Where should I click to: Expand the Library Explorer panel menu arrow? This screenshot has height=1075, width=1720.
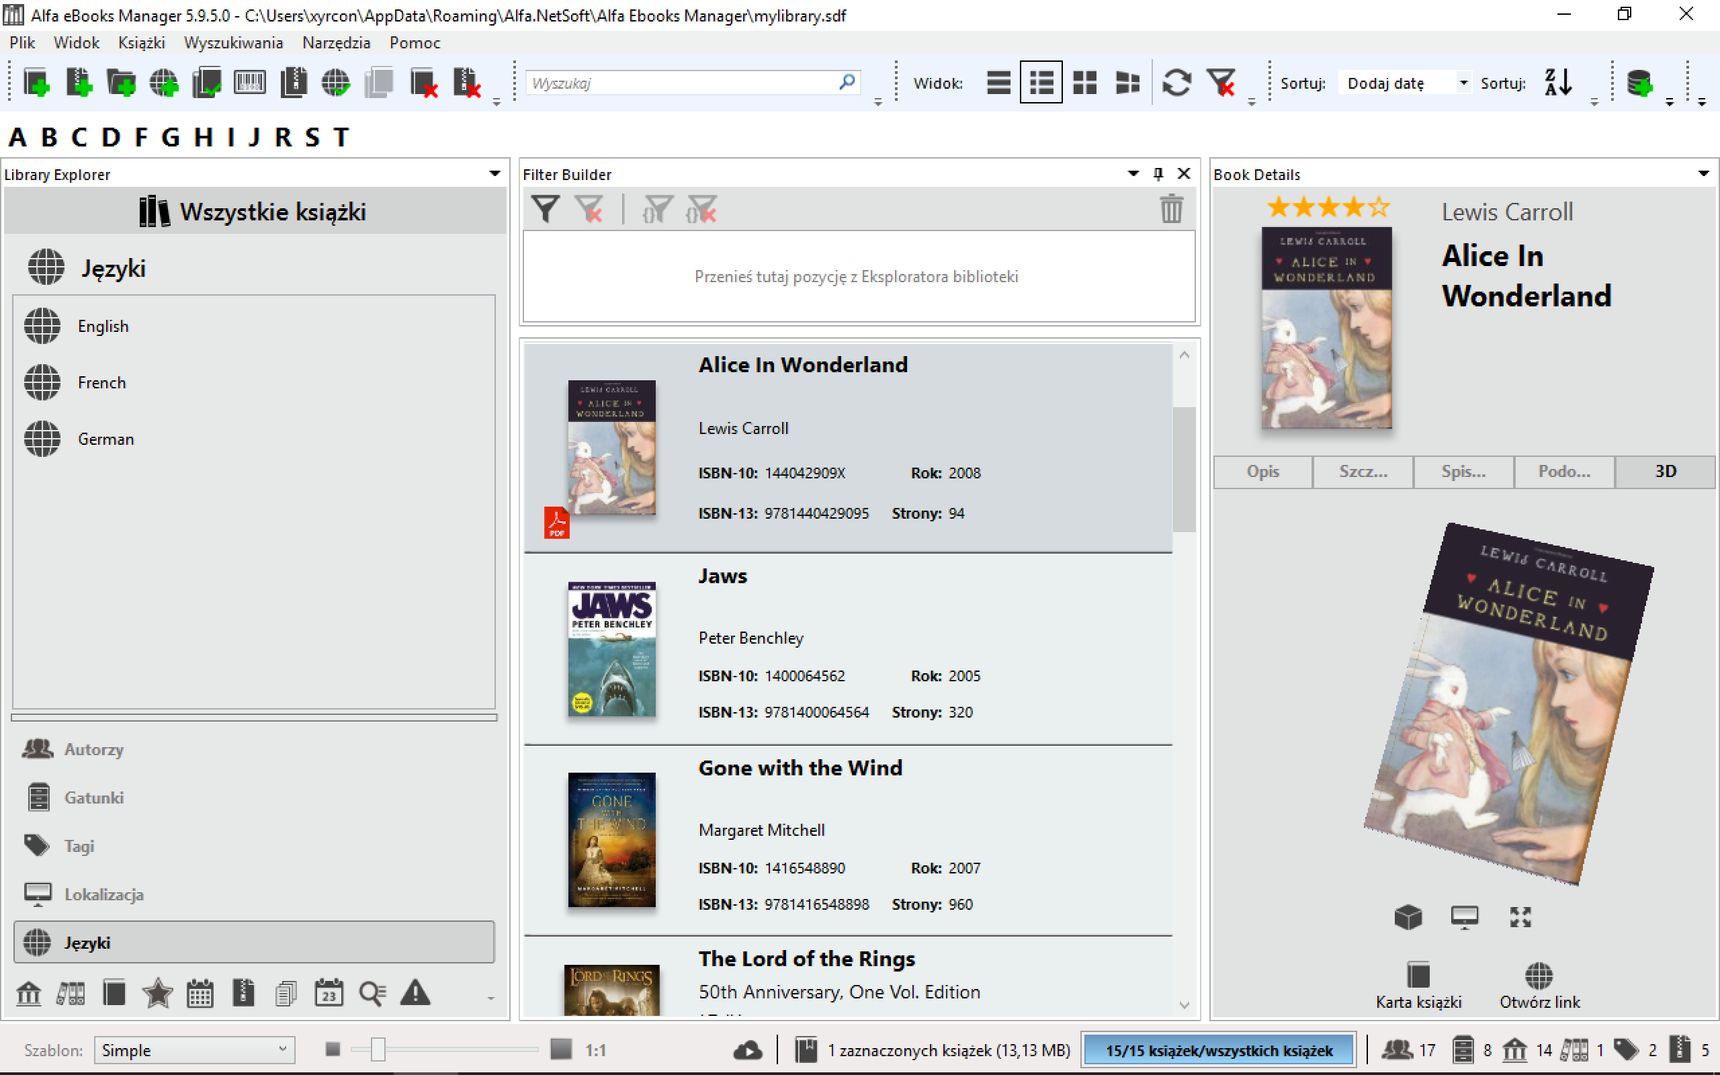(x=494, y=174)
